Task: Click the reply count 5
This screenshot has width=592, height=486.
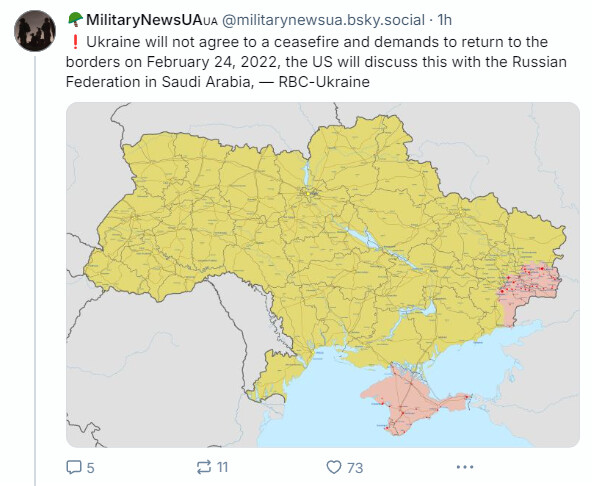Action: (91, 468)
